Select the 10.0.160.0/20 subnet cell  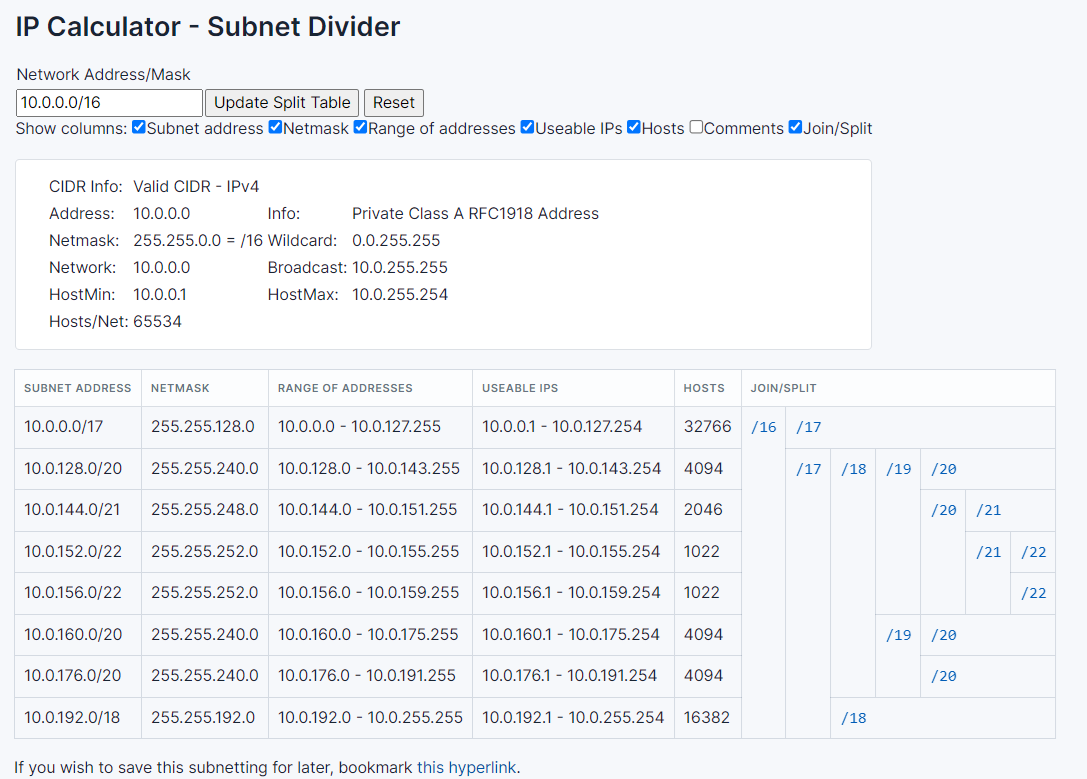78,635
